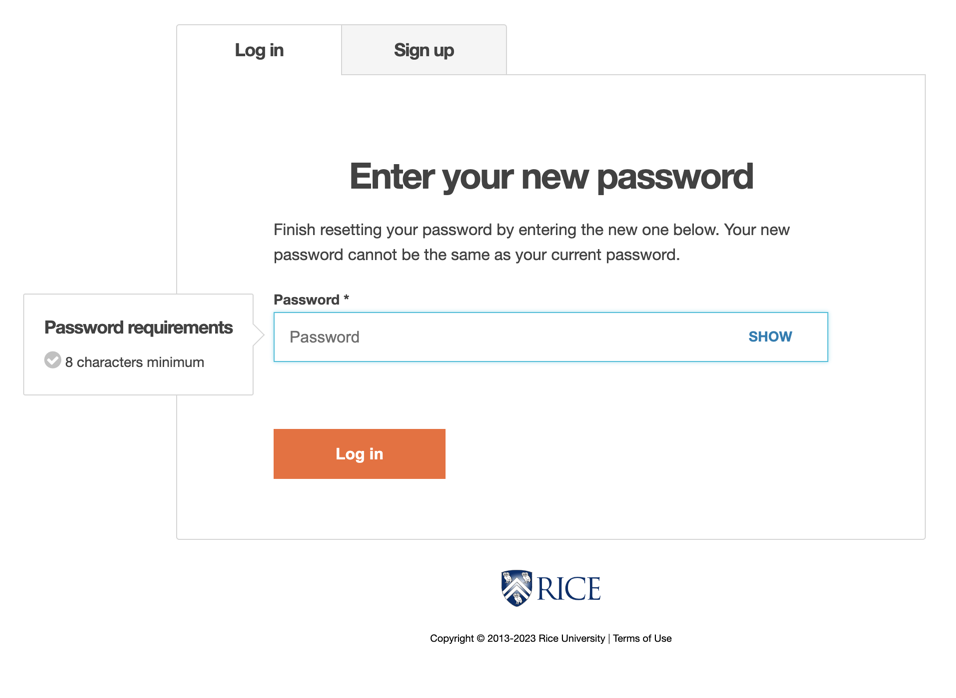Select the 'Enter your new password' heading
This screenshot has height=698, width=956.
tap(550, 176)
